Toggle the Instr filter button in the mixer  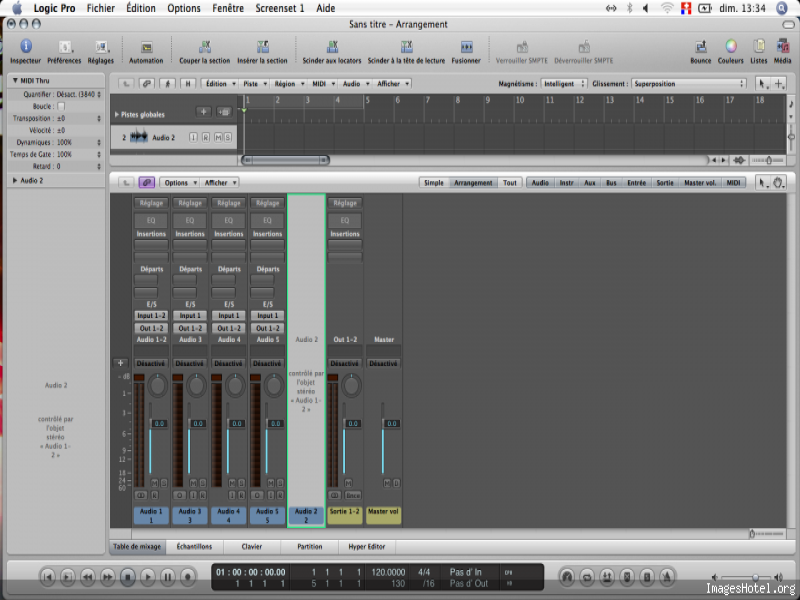click(566, 183)
